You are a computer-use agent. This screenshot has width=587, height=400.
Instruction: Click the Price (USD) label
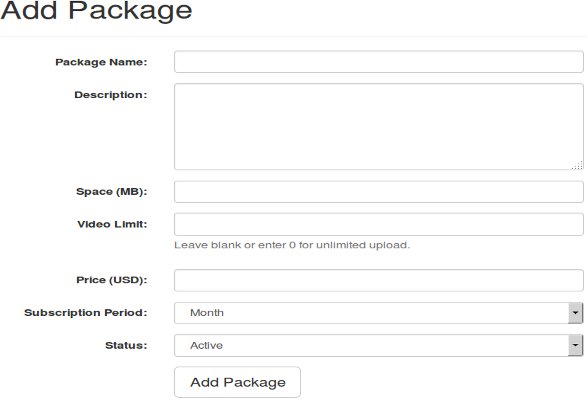coord(112,280)
